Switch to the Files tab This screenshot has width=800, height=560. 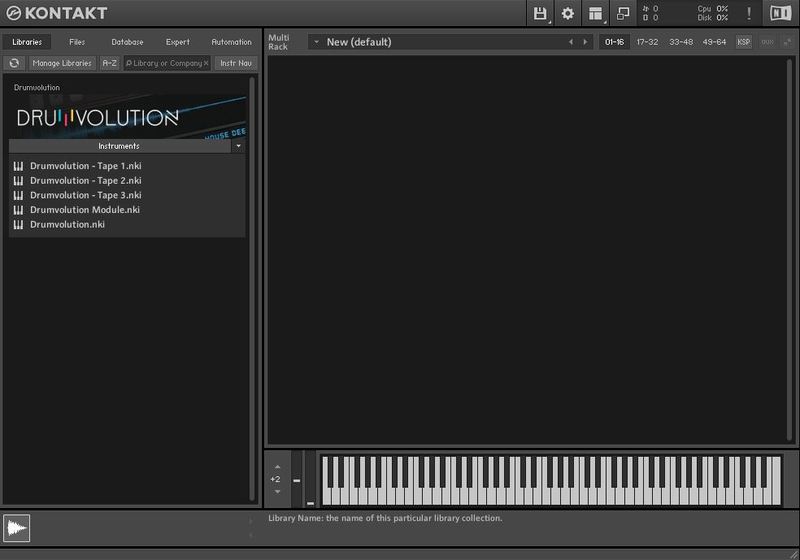tap(77, 42)
